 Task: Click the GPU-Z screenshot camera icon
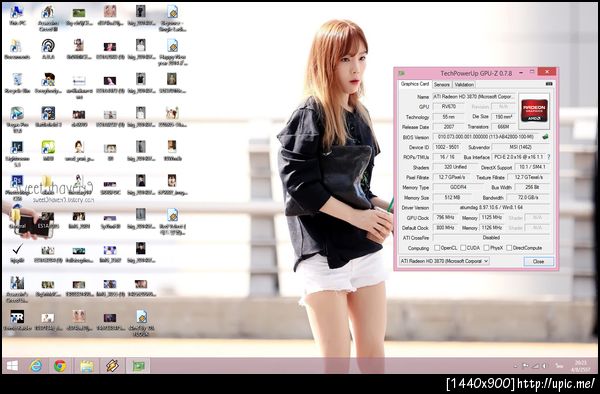(549, 83)
